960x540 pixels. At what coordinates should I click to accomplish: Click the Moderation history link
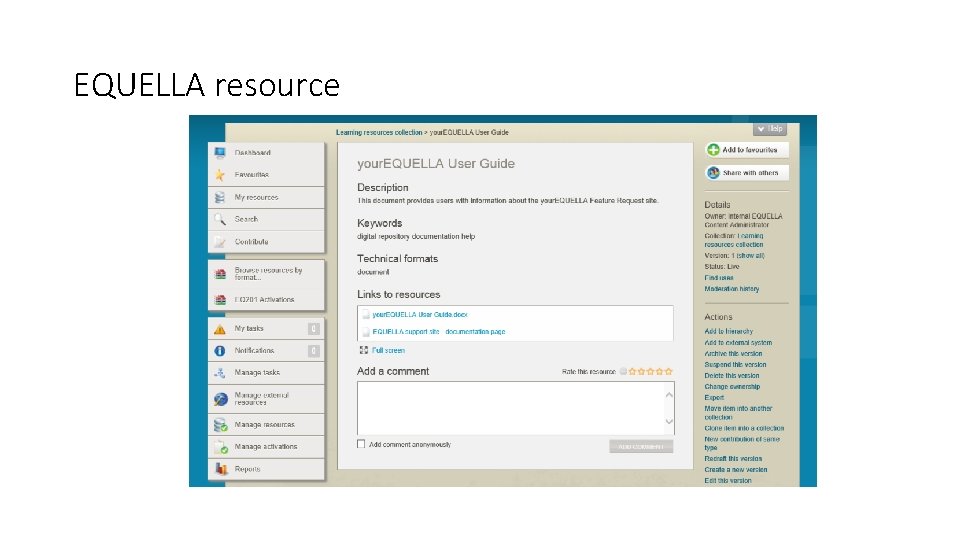(x=732, y=288)
